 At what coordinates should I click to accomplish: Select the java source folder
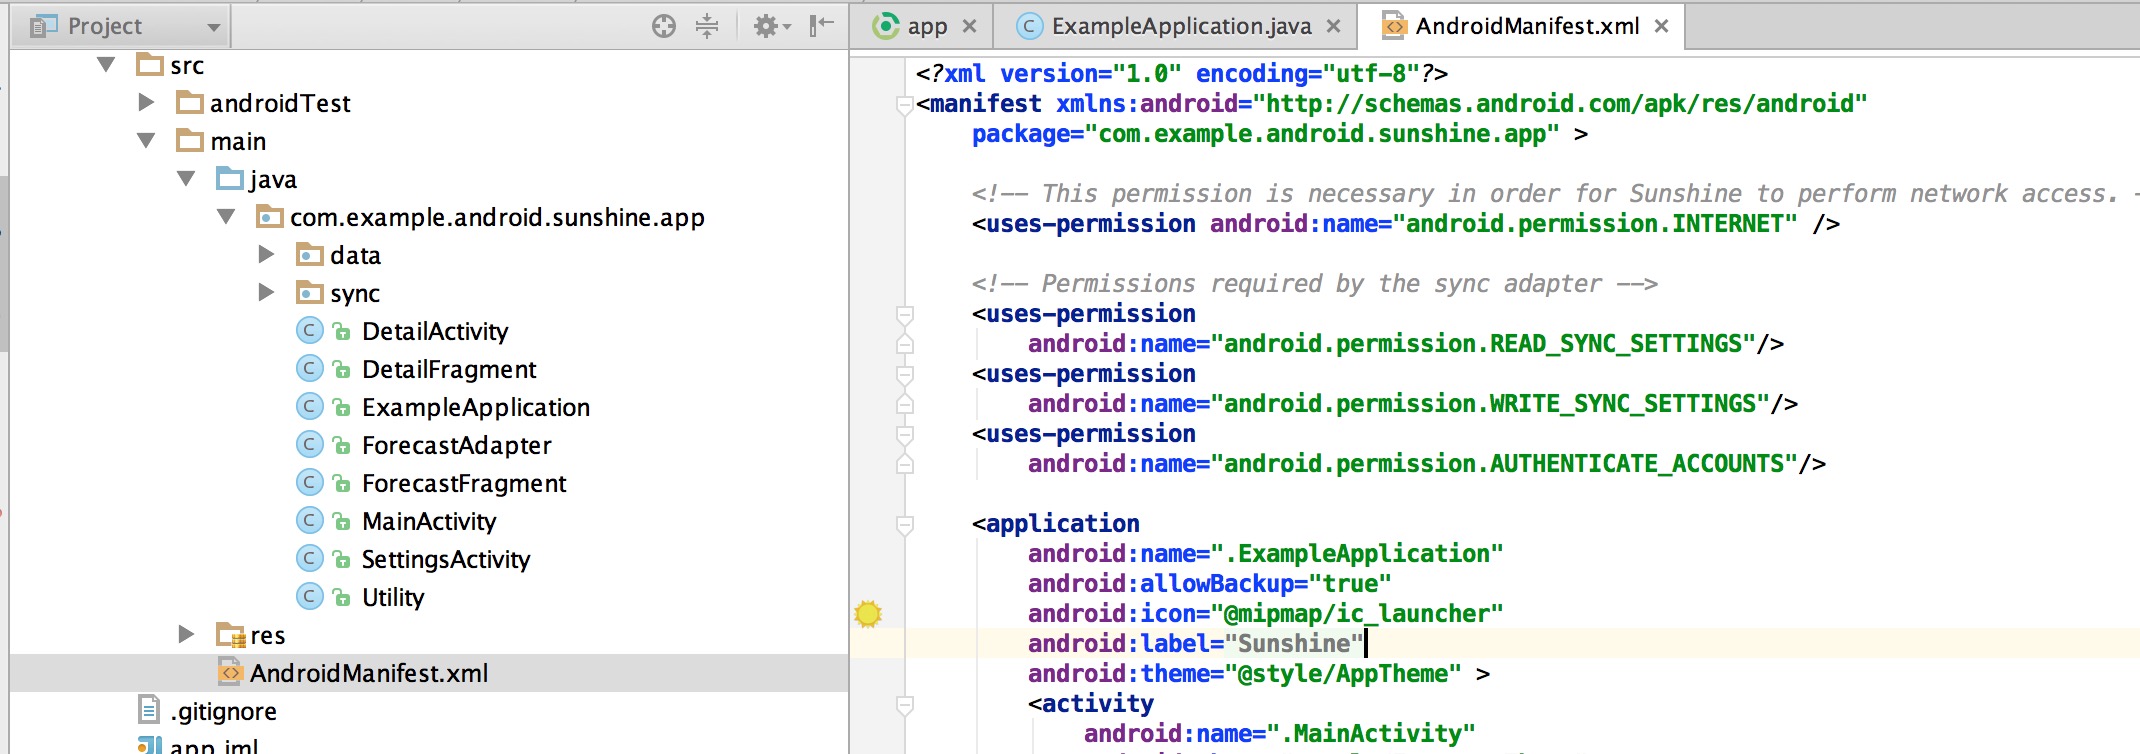[x=257, y=179]
